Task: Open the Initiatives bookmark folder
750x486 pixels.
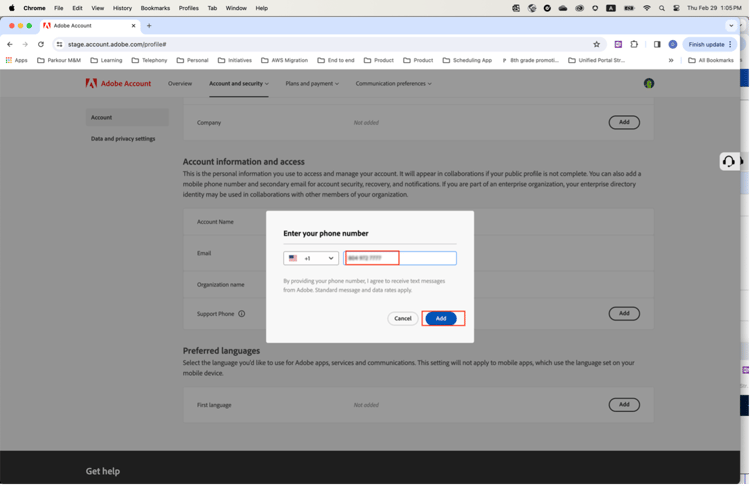Action: pyautogui.click(x=234, y=61)
